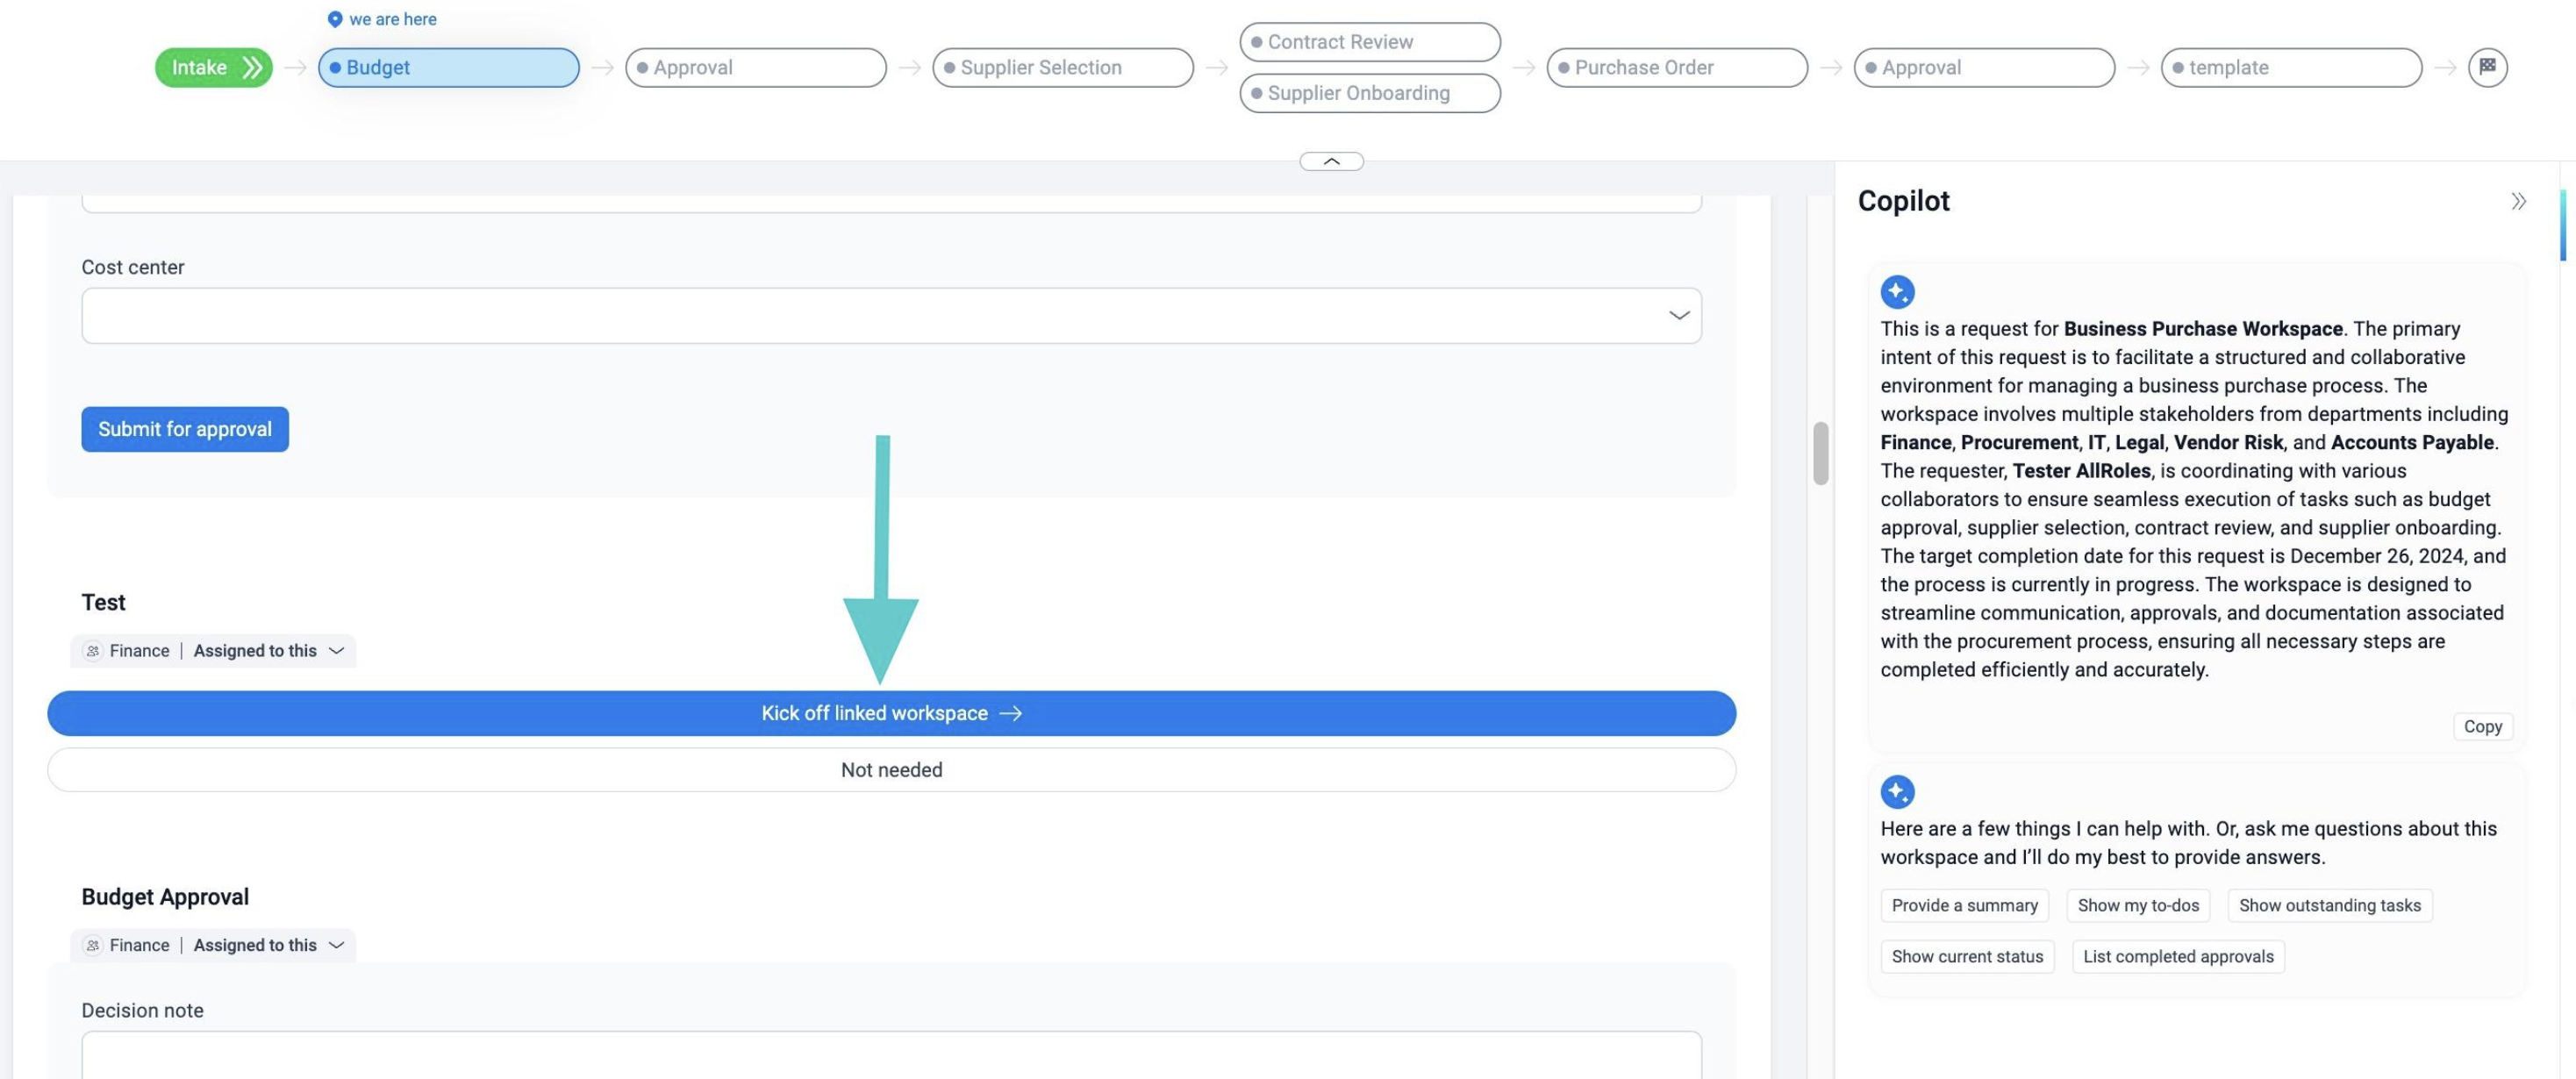The image size is (2576, 1079).
Task: Click the Copilot sparkle icon above help suggestions
Action: pyautogui.click(x=1897, y=792)
